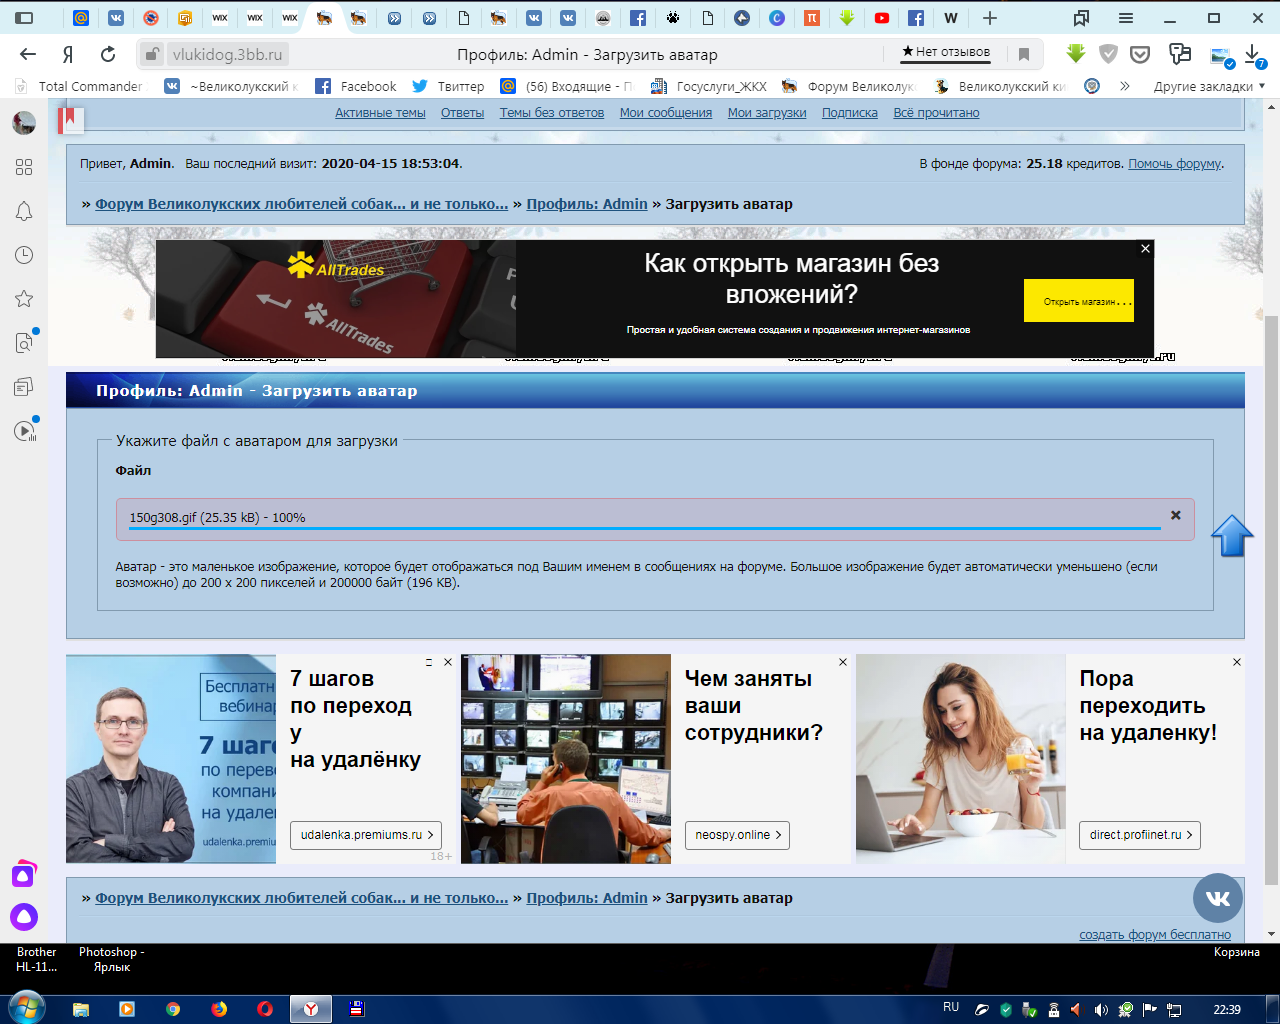The width and height of the screenshot is (1280, 1024).
Task: Open the Активные темы link
Action: pyautogui.click(x=380, y=113)
